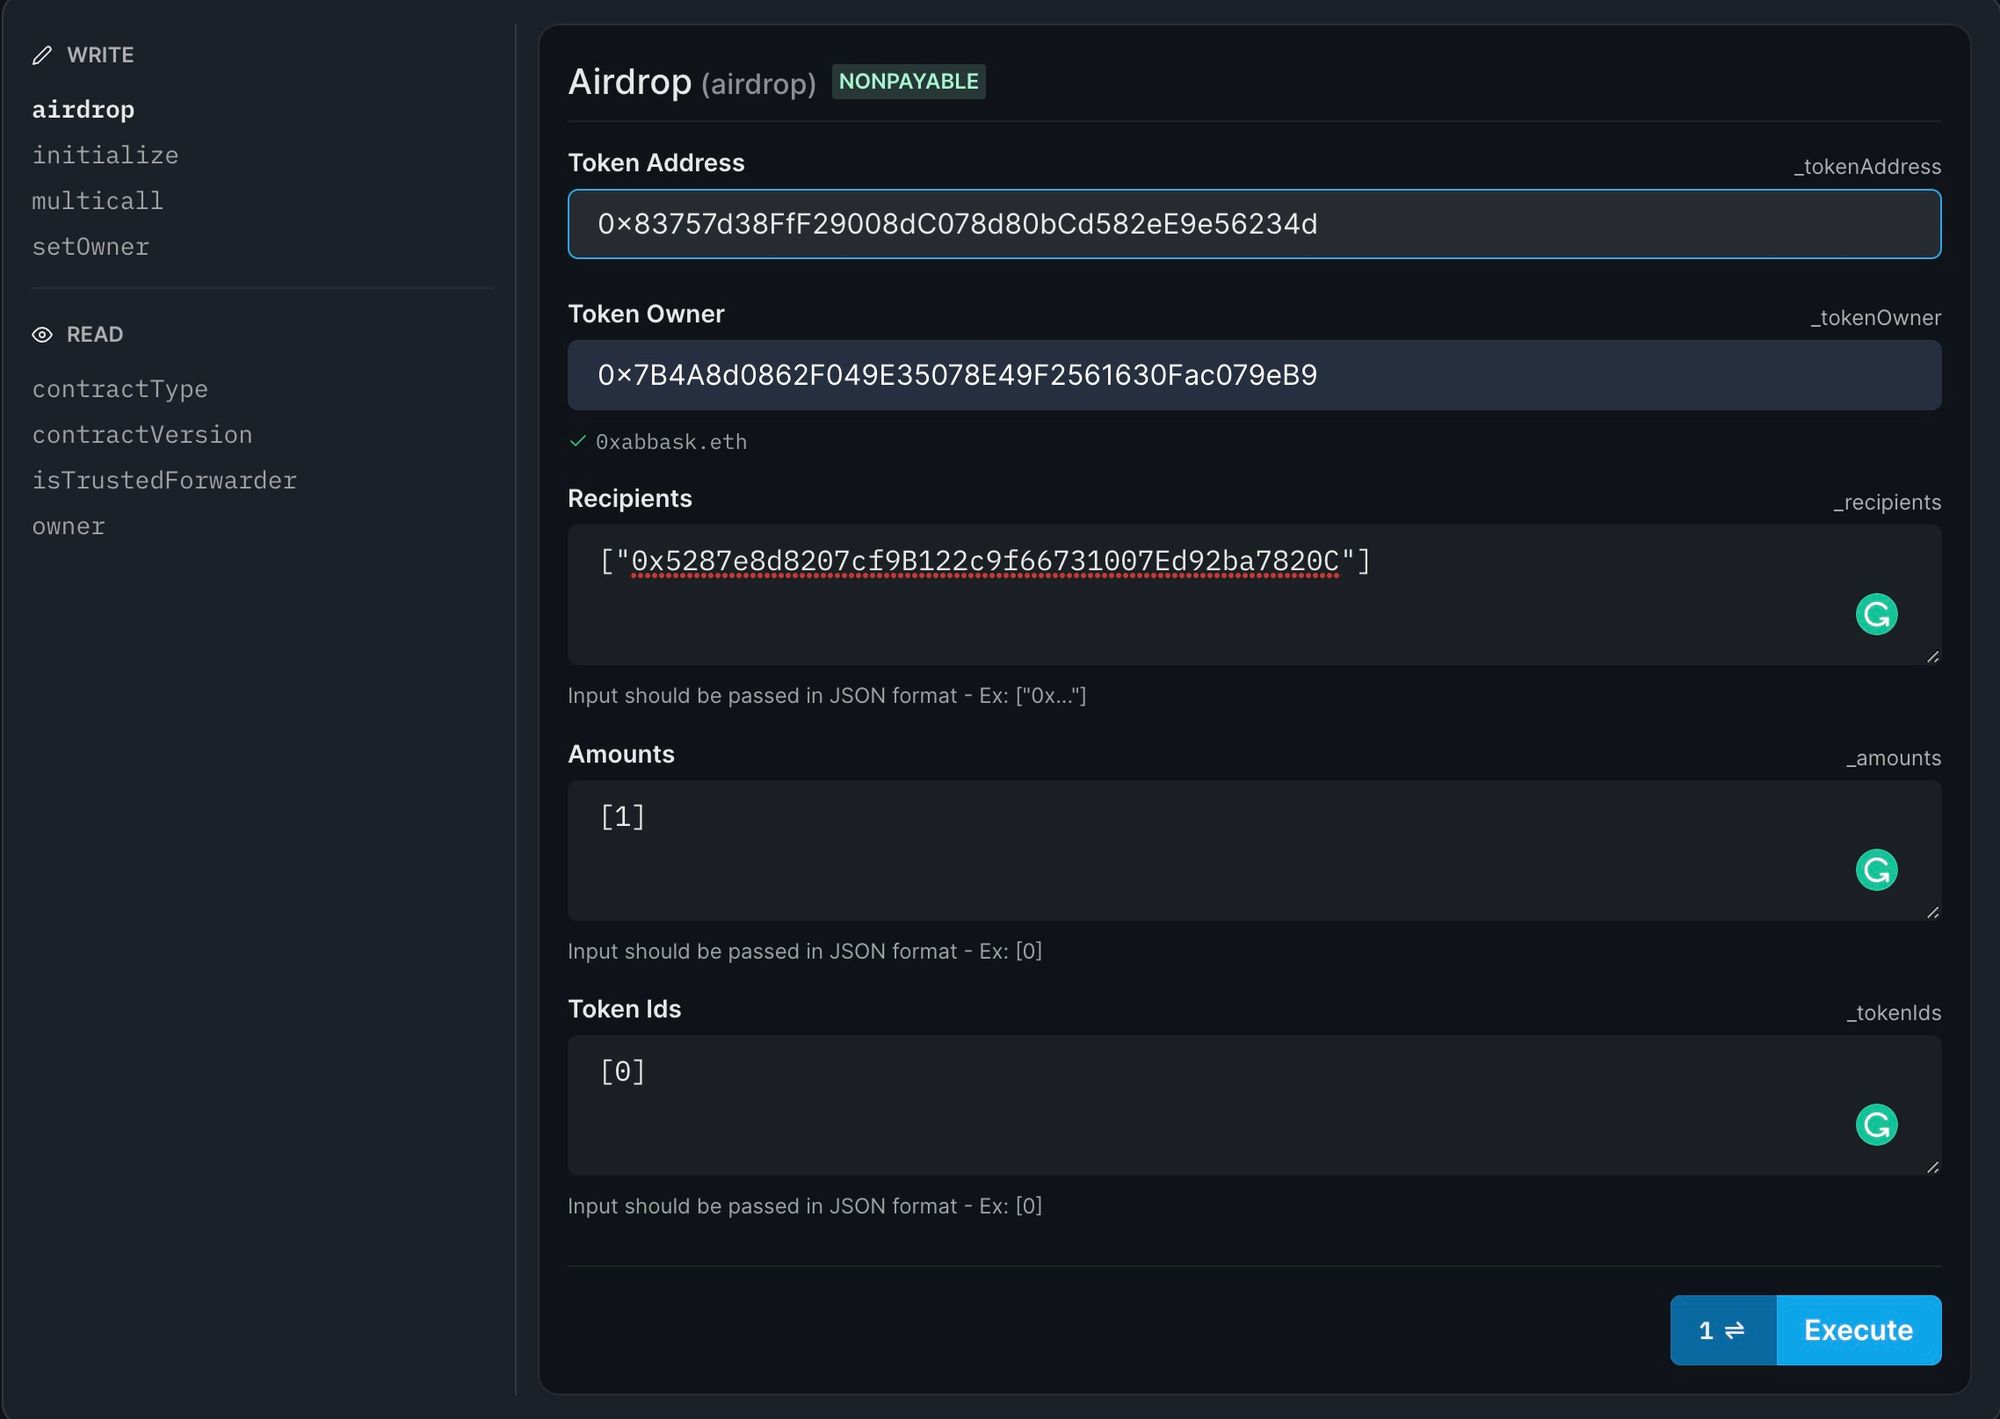Screen dimensions: 2000x1419
Task: Switch to the multicall function
Action: click(x=97, y=200)
